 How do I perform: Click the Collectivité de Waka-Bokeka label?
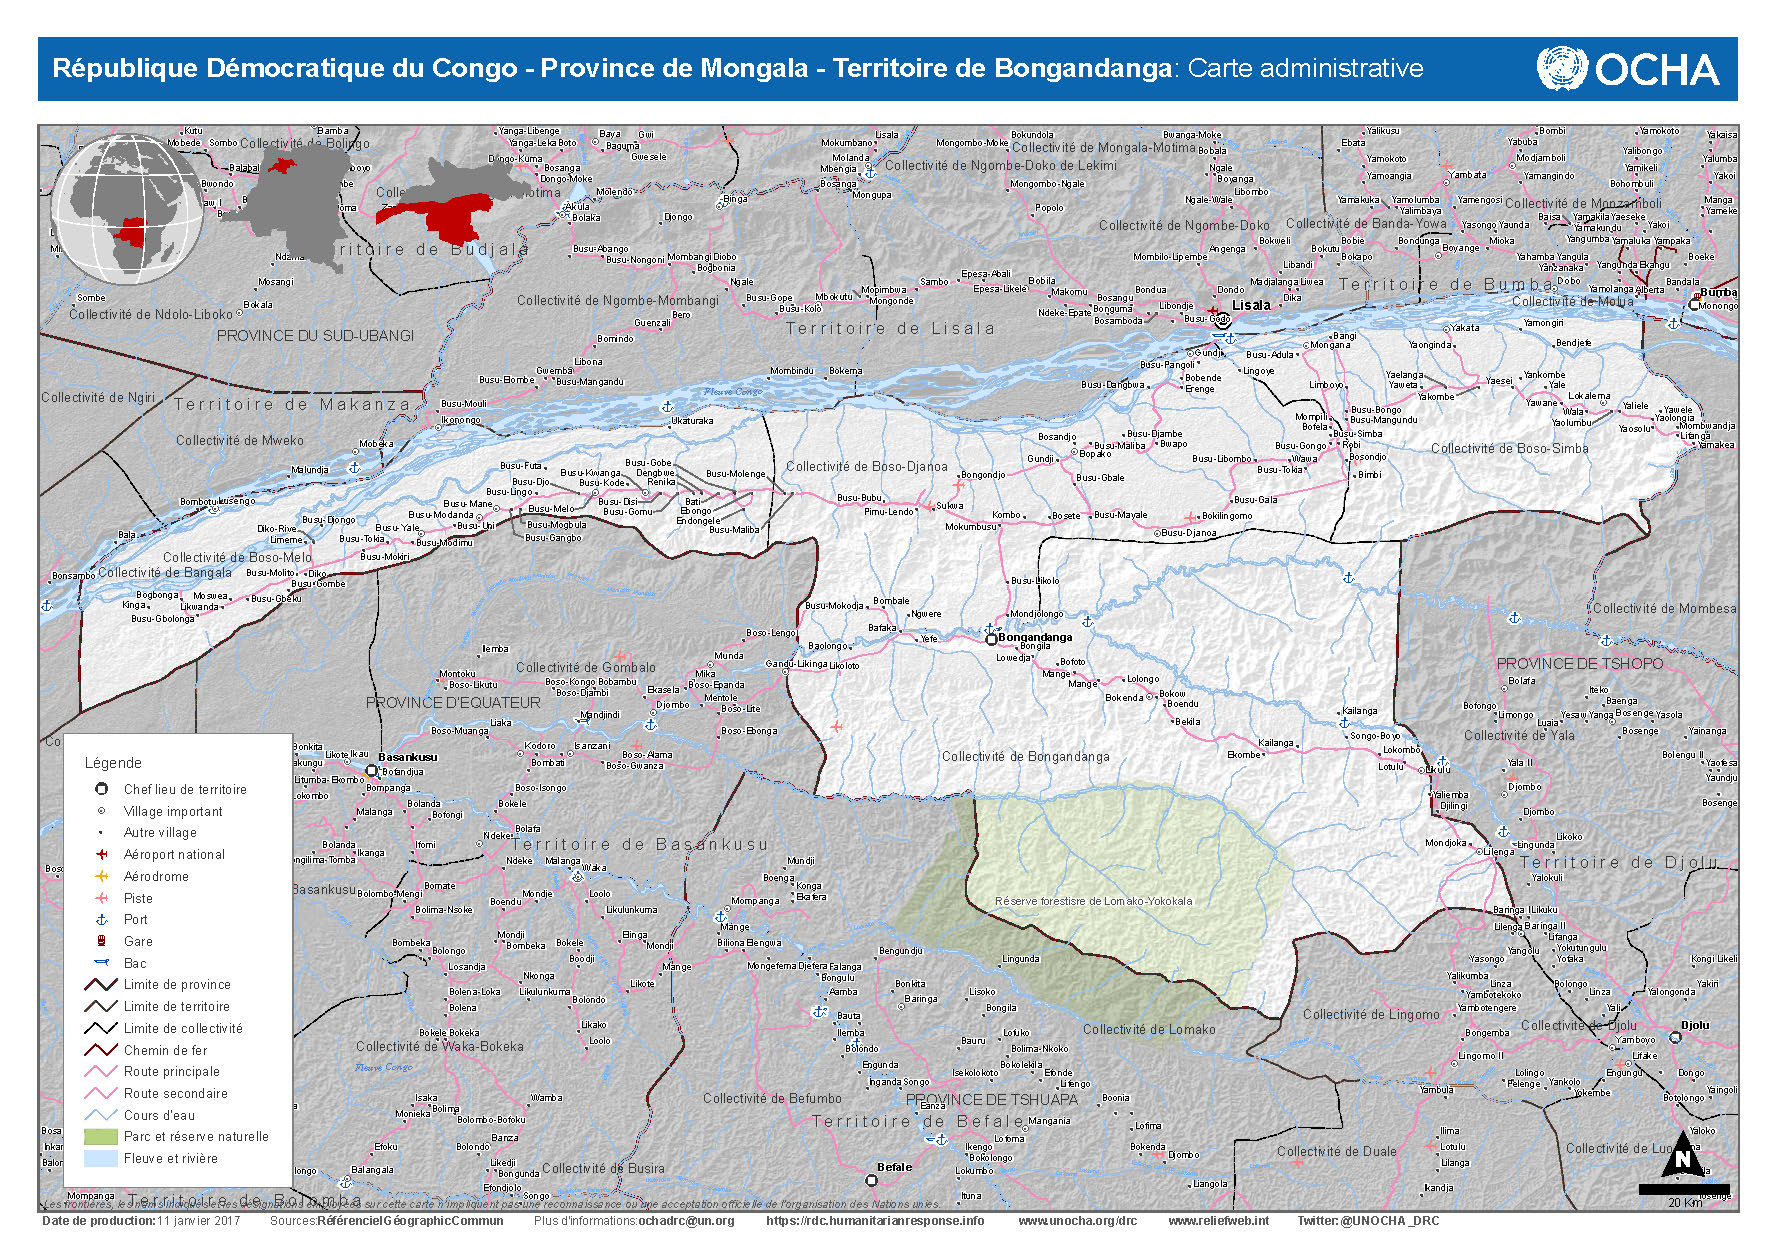(439, 1047)
